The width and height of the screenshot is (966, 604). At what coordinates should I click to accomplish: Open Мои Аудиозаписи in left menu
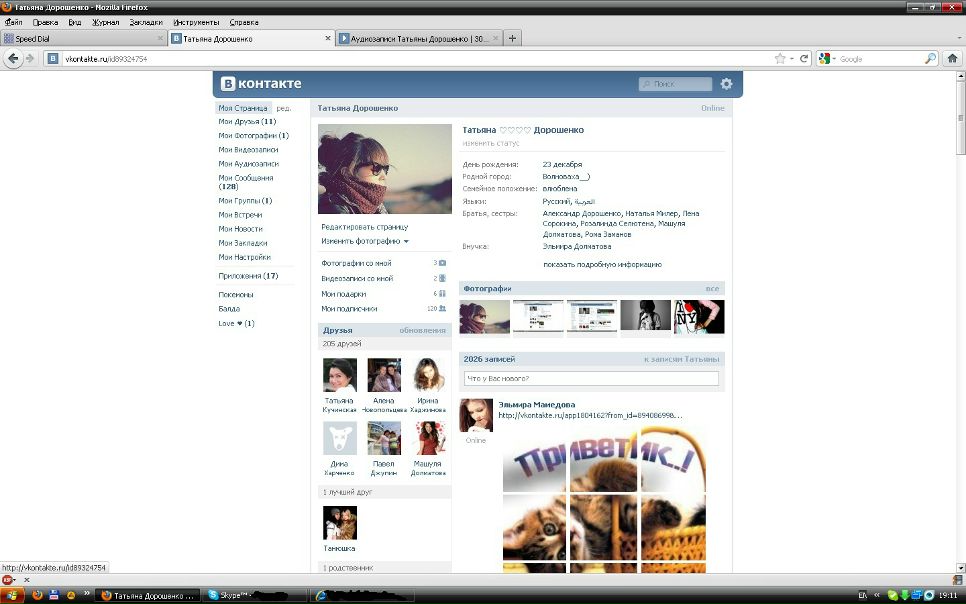[x=248, y=163]
